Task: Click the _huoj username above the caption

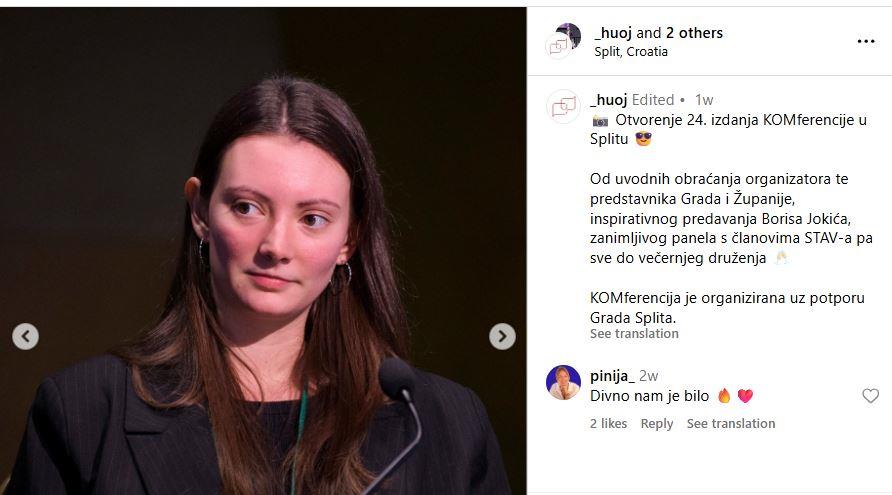Action: 609,100
